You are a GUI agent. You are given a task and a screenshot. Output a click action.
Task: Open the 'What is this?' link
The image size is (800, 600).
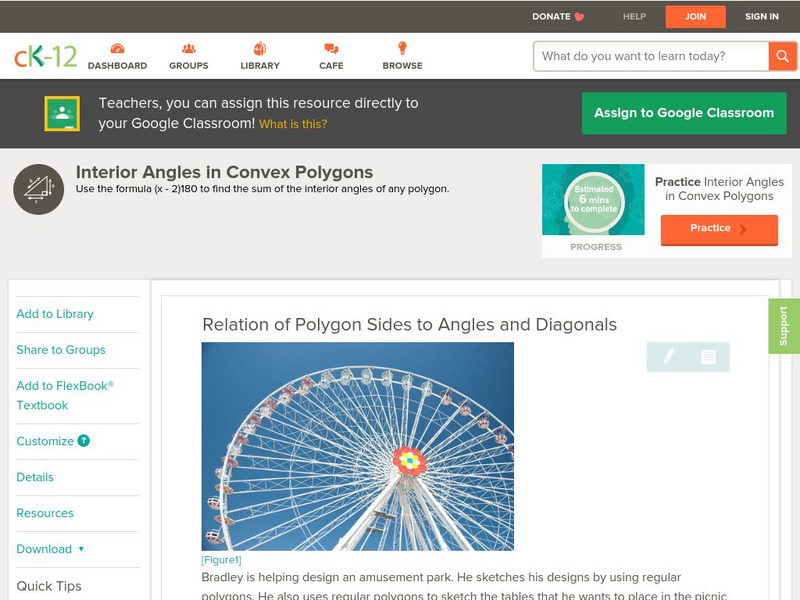tap(293, 124)
